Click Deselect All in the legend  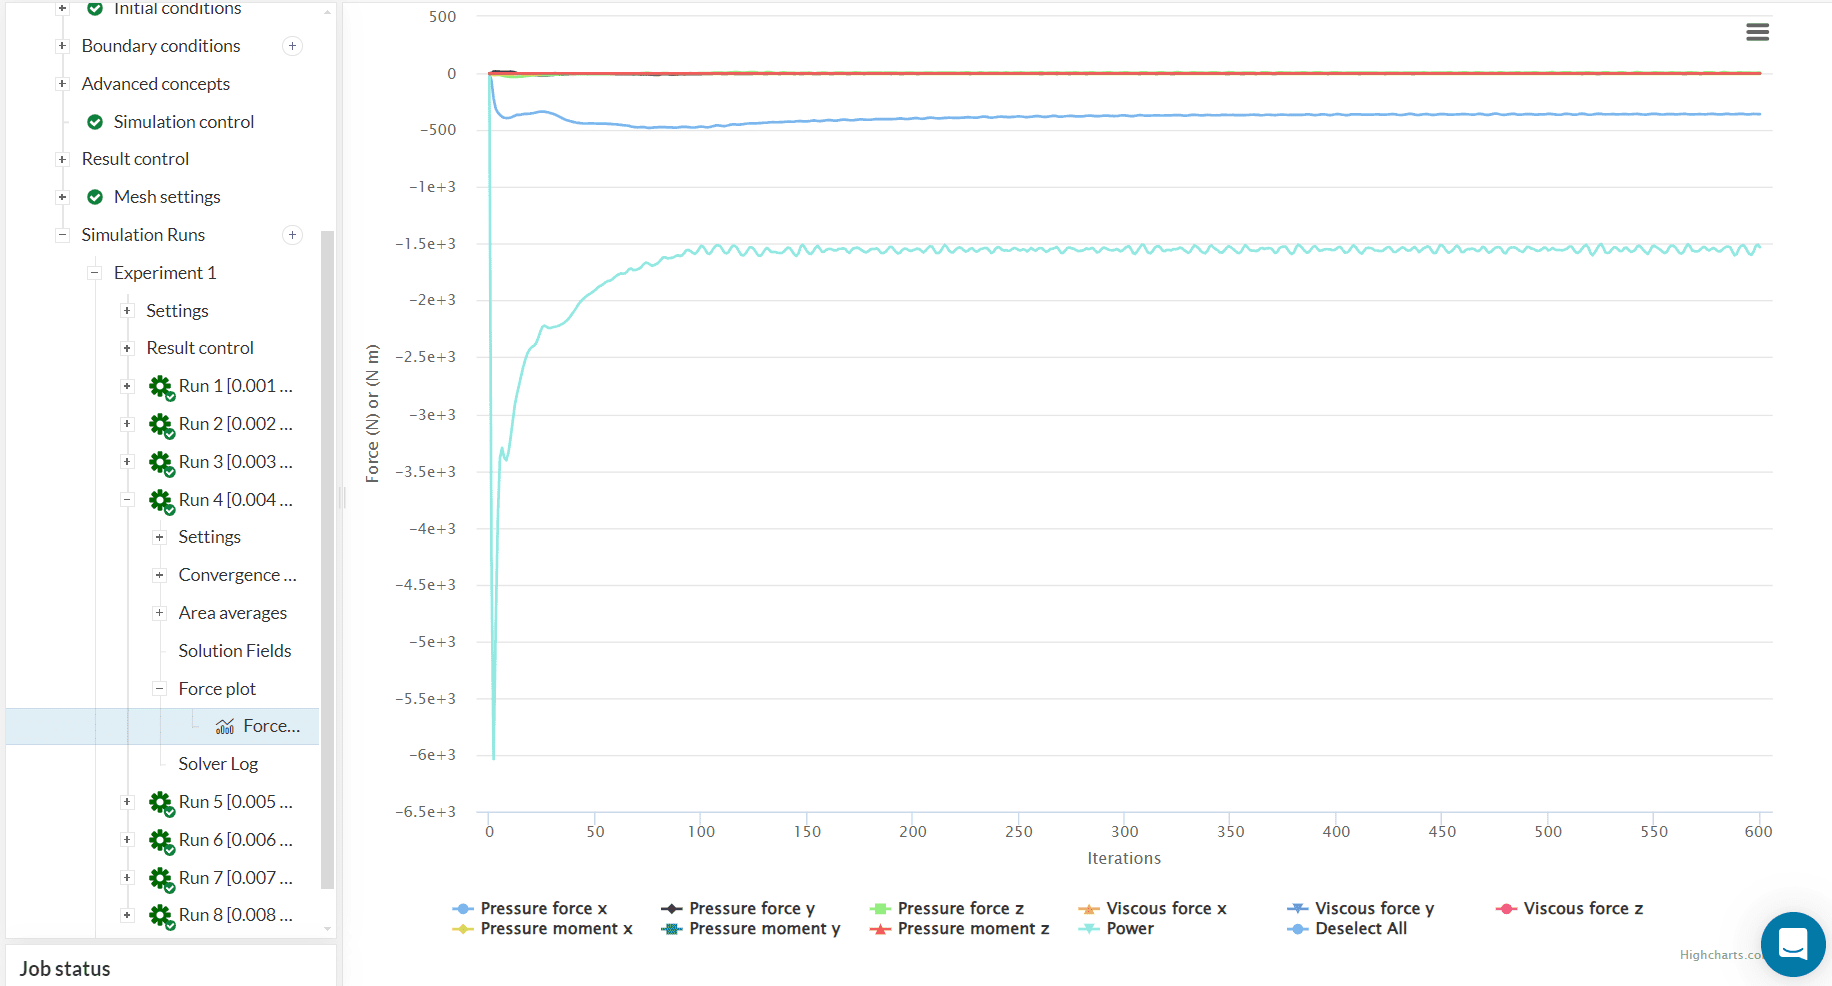(x=1360, y=928)
